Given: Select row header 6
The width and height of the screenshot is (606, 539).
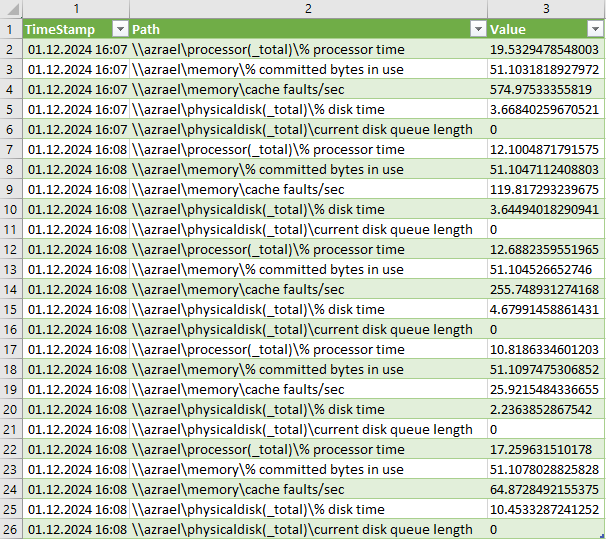Looking at the screenshot, I should tap(10, 129).
